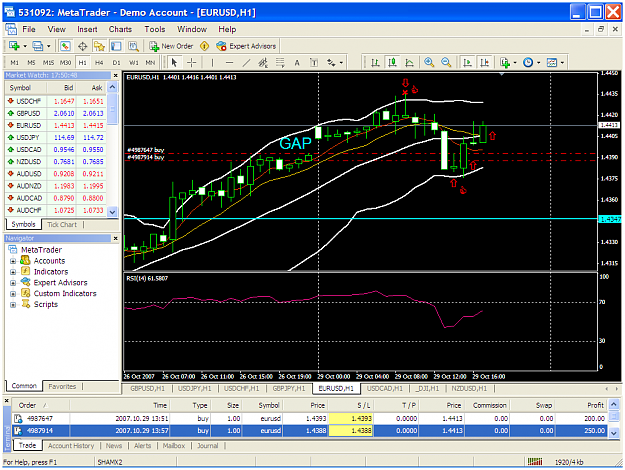The height and width of the screenshot is (470, 625).
Task: Select the D1 timeframe
Action: click(x=116, y=63)
